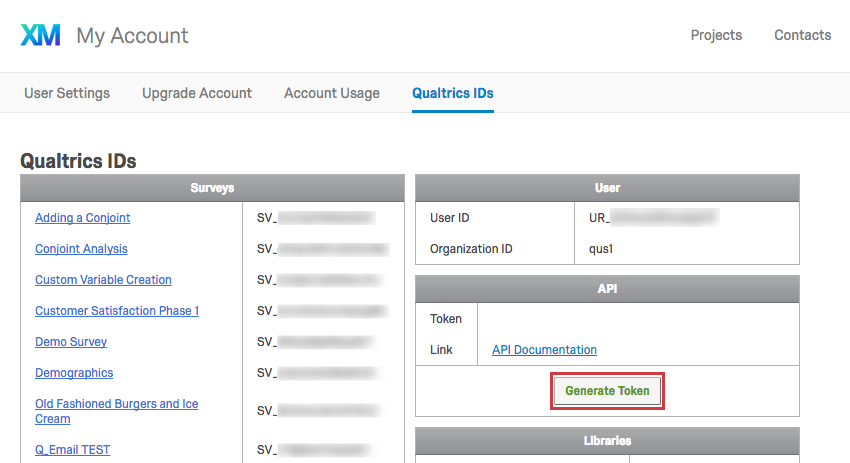The image size is (850, 463).
Task: Click the survey ID next to Demographics
Action: pos(317,373)
